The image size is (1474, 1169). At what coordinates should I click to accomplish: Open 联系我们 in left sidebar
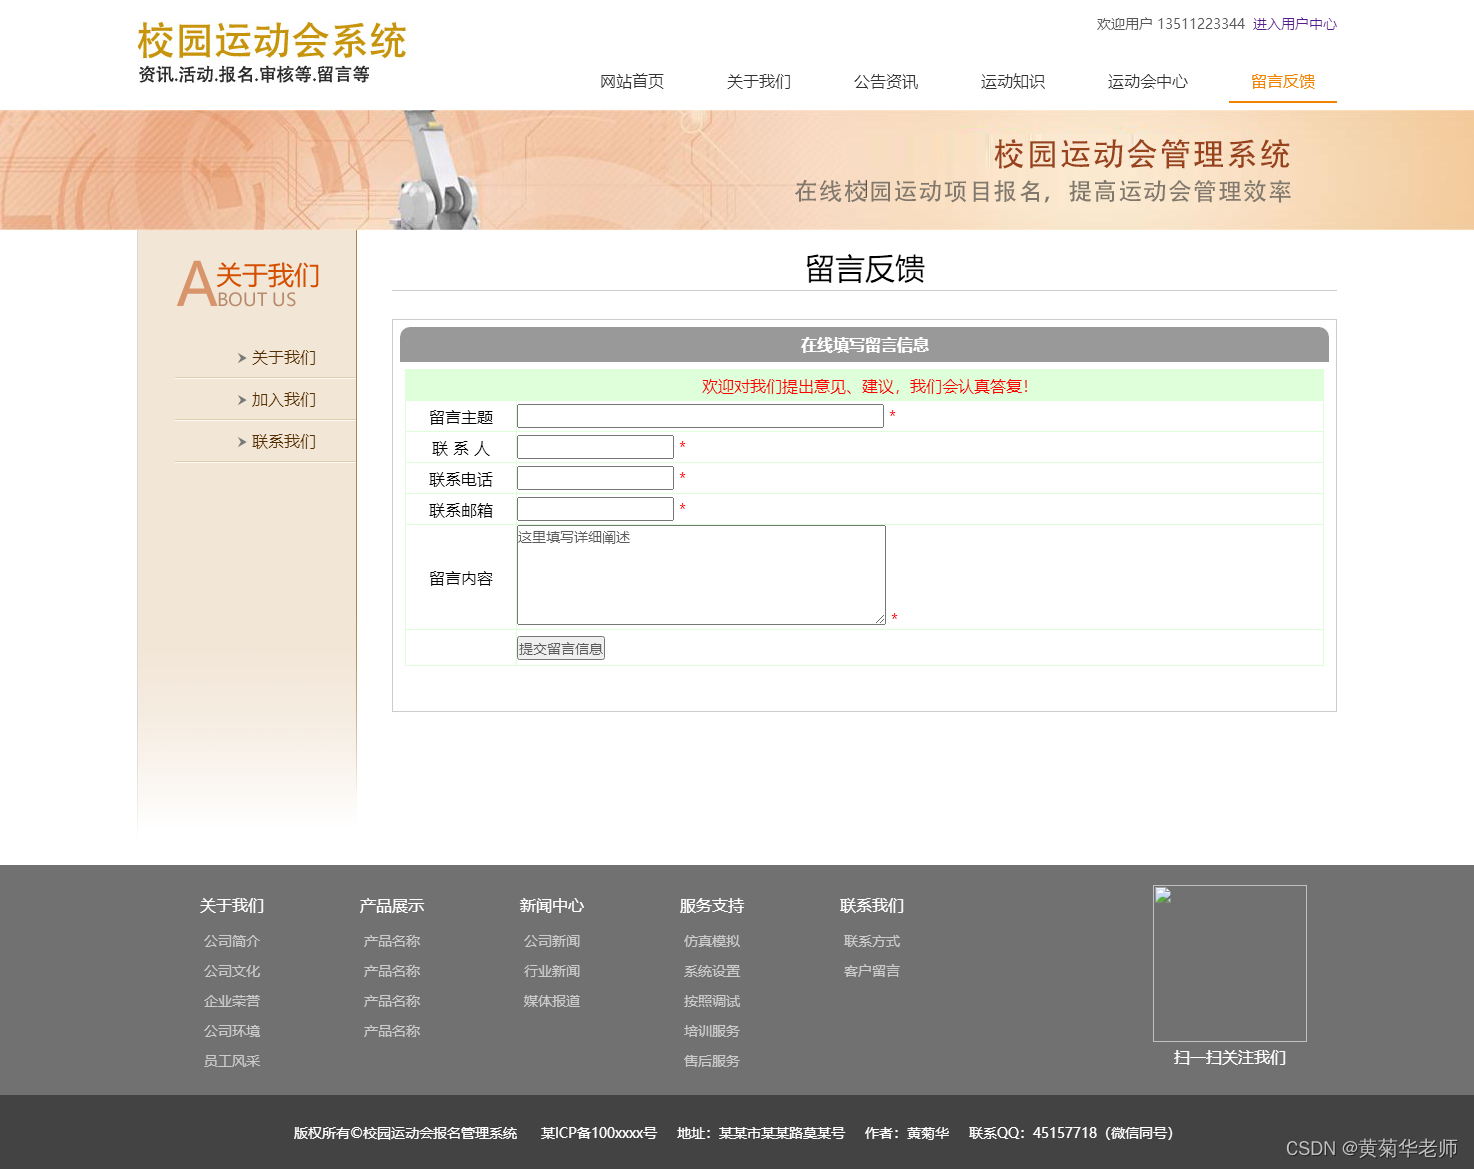(284, 442)
